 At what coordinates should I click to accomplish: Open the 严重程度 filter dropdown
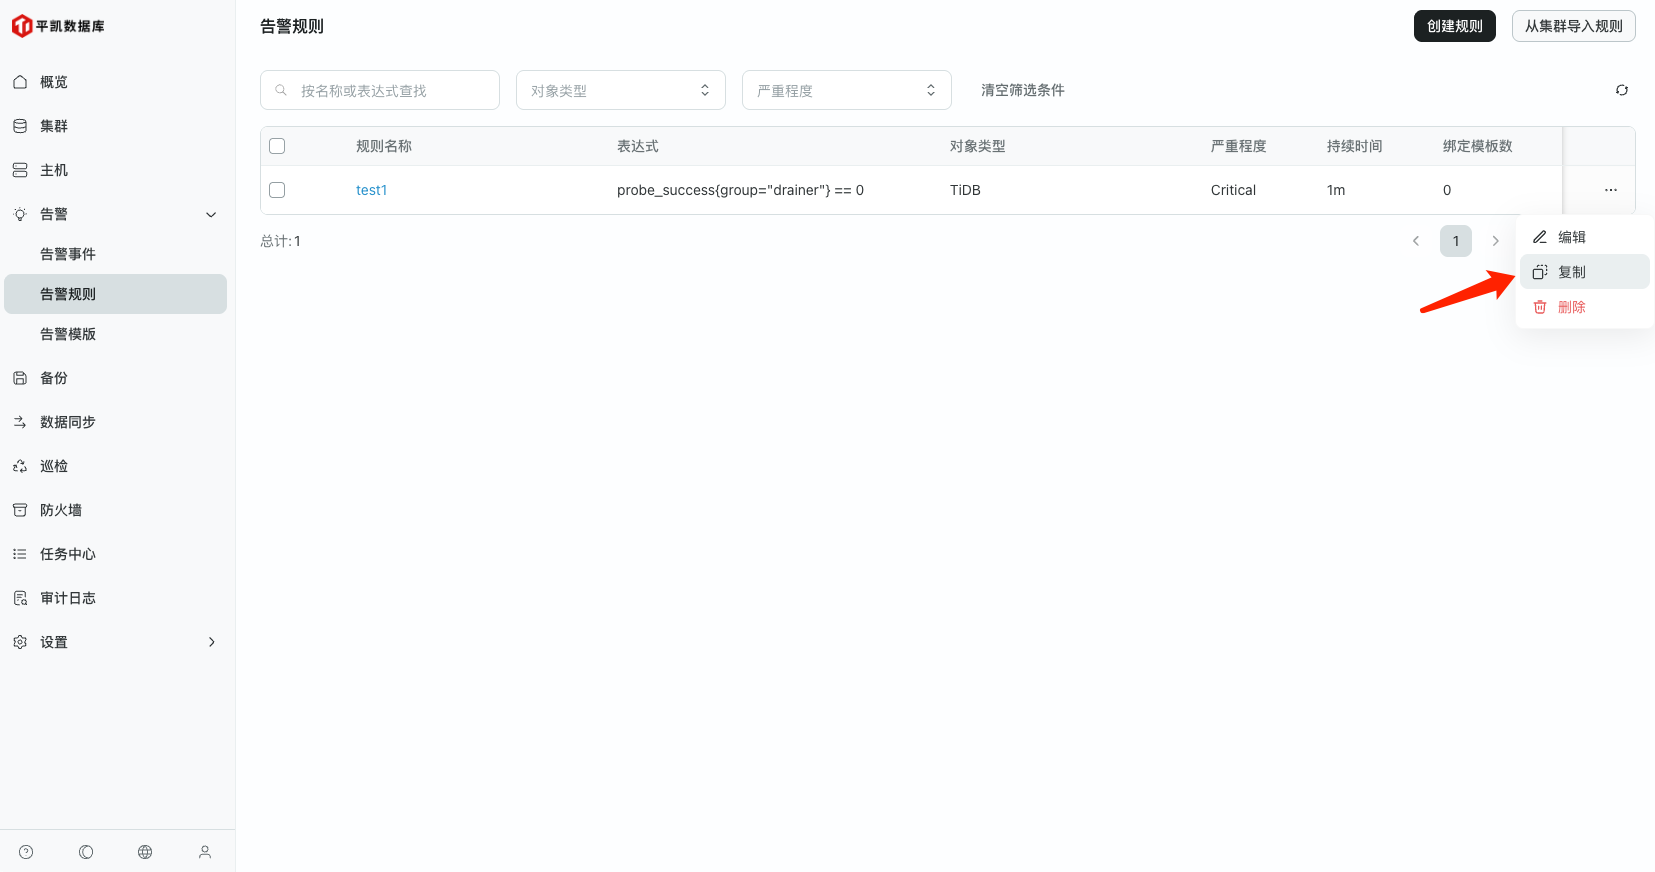[846, 90]
